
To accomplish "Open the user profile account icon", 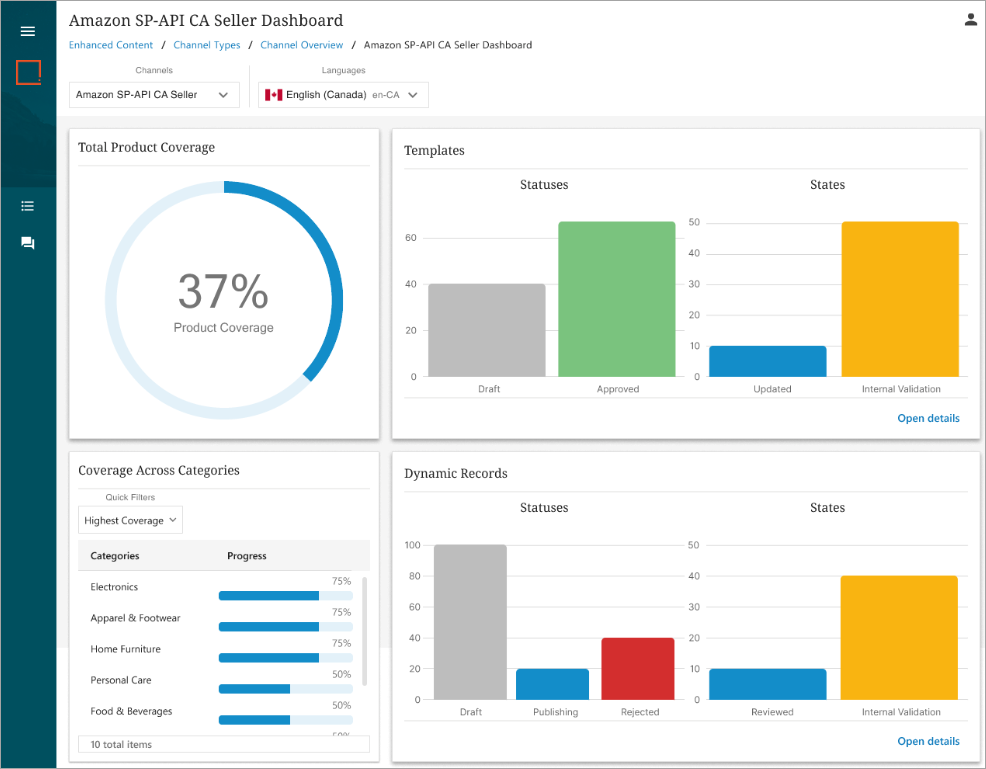I will click(x=970, y=20).
